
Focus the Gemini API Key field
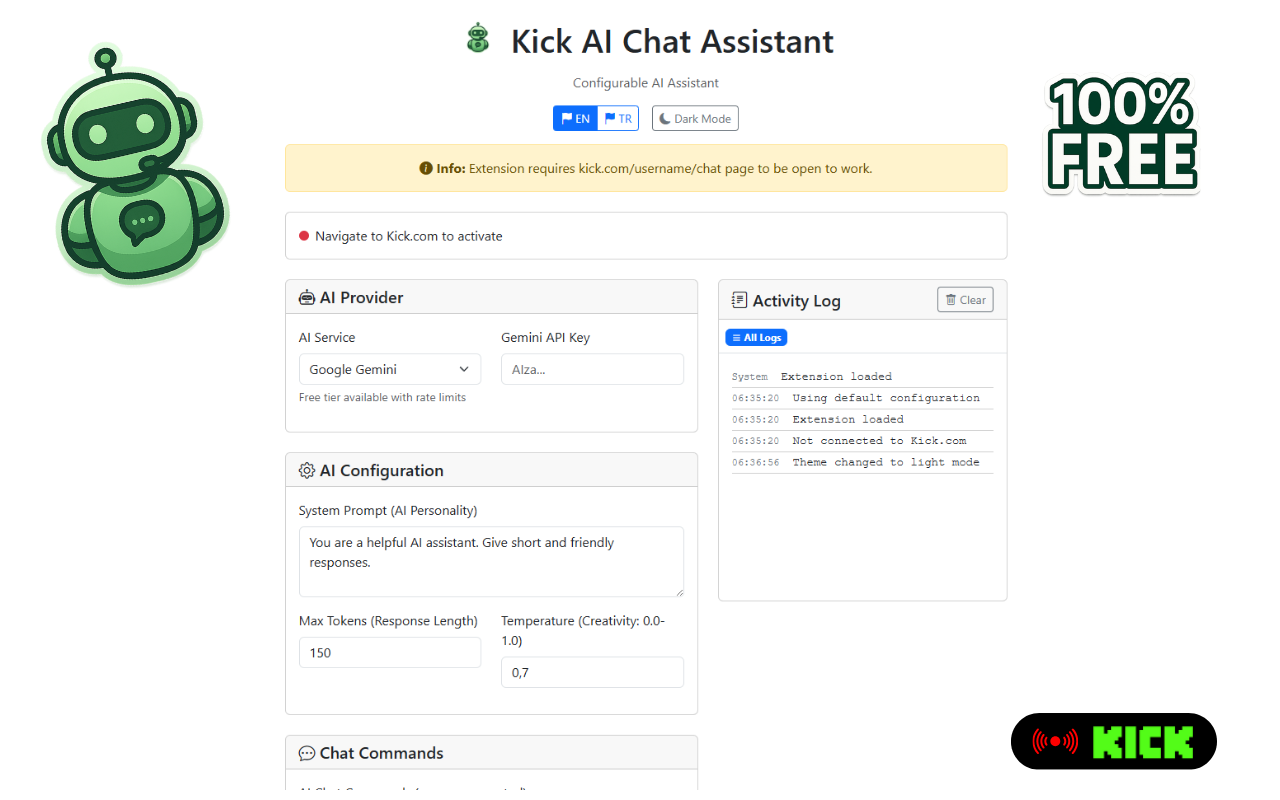click(592, 369)
